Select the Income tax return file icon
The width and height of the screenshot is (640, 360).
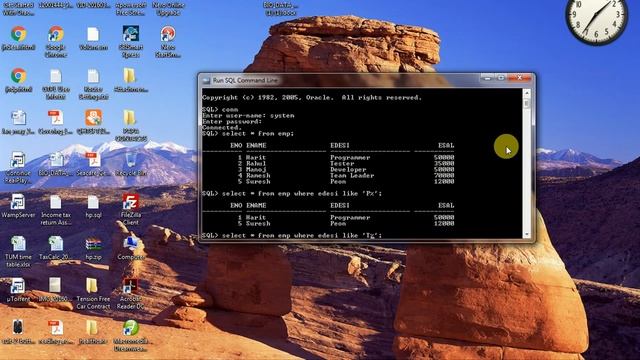click(x=56, y=210)
